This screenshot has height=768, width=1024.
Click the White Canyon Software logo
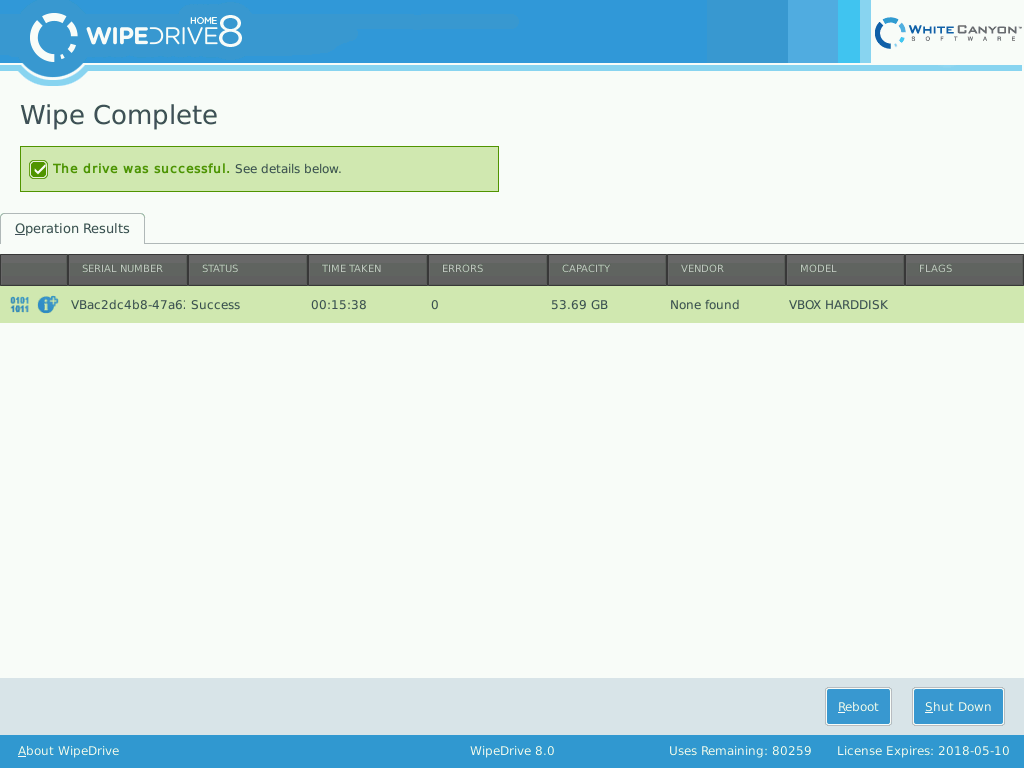(x=947, y=32)
